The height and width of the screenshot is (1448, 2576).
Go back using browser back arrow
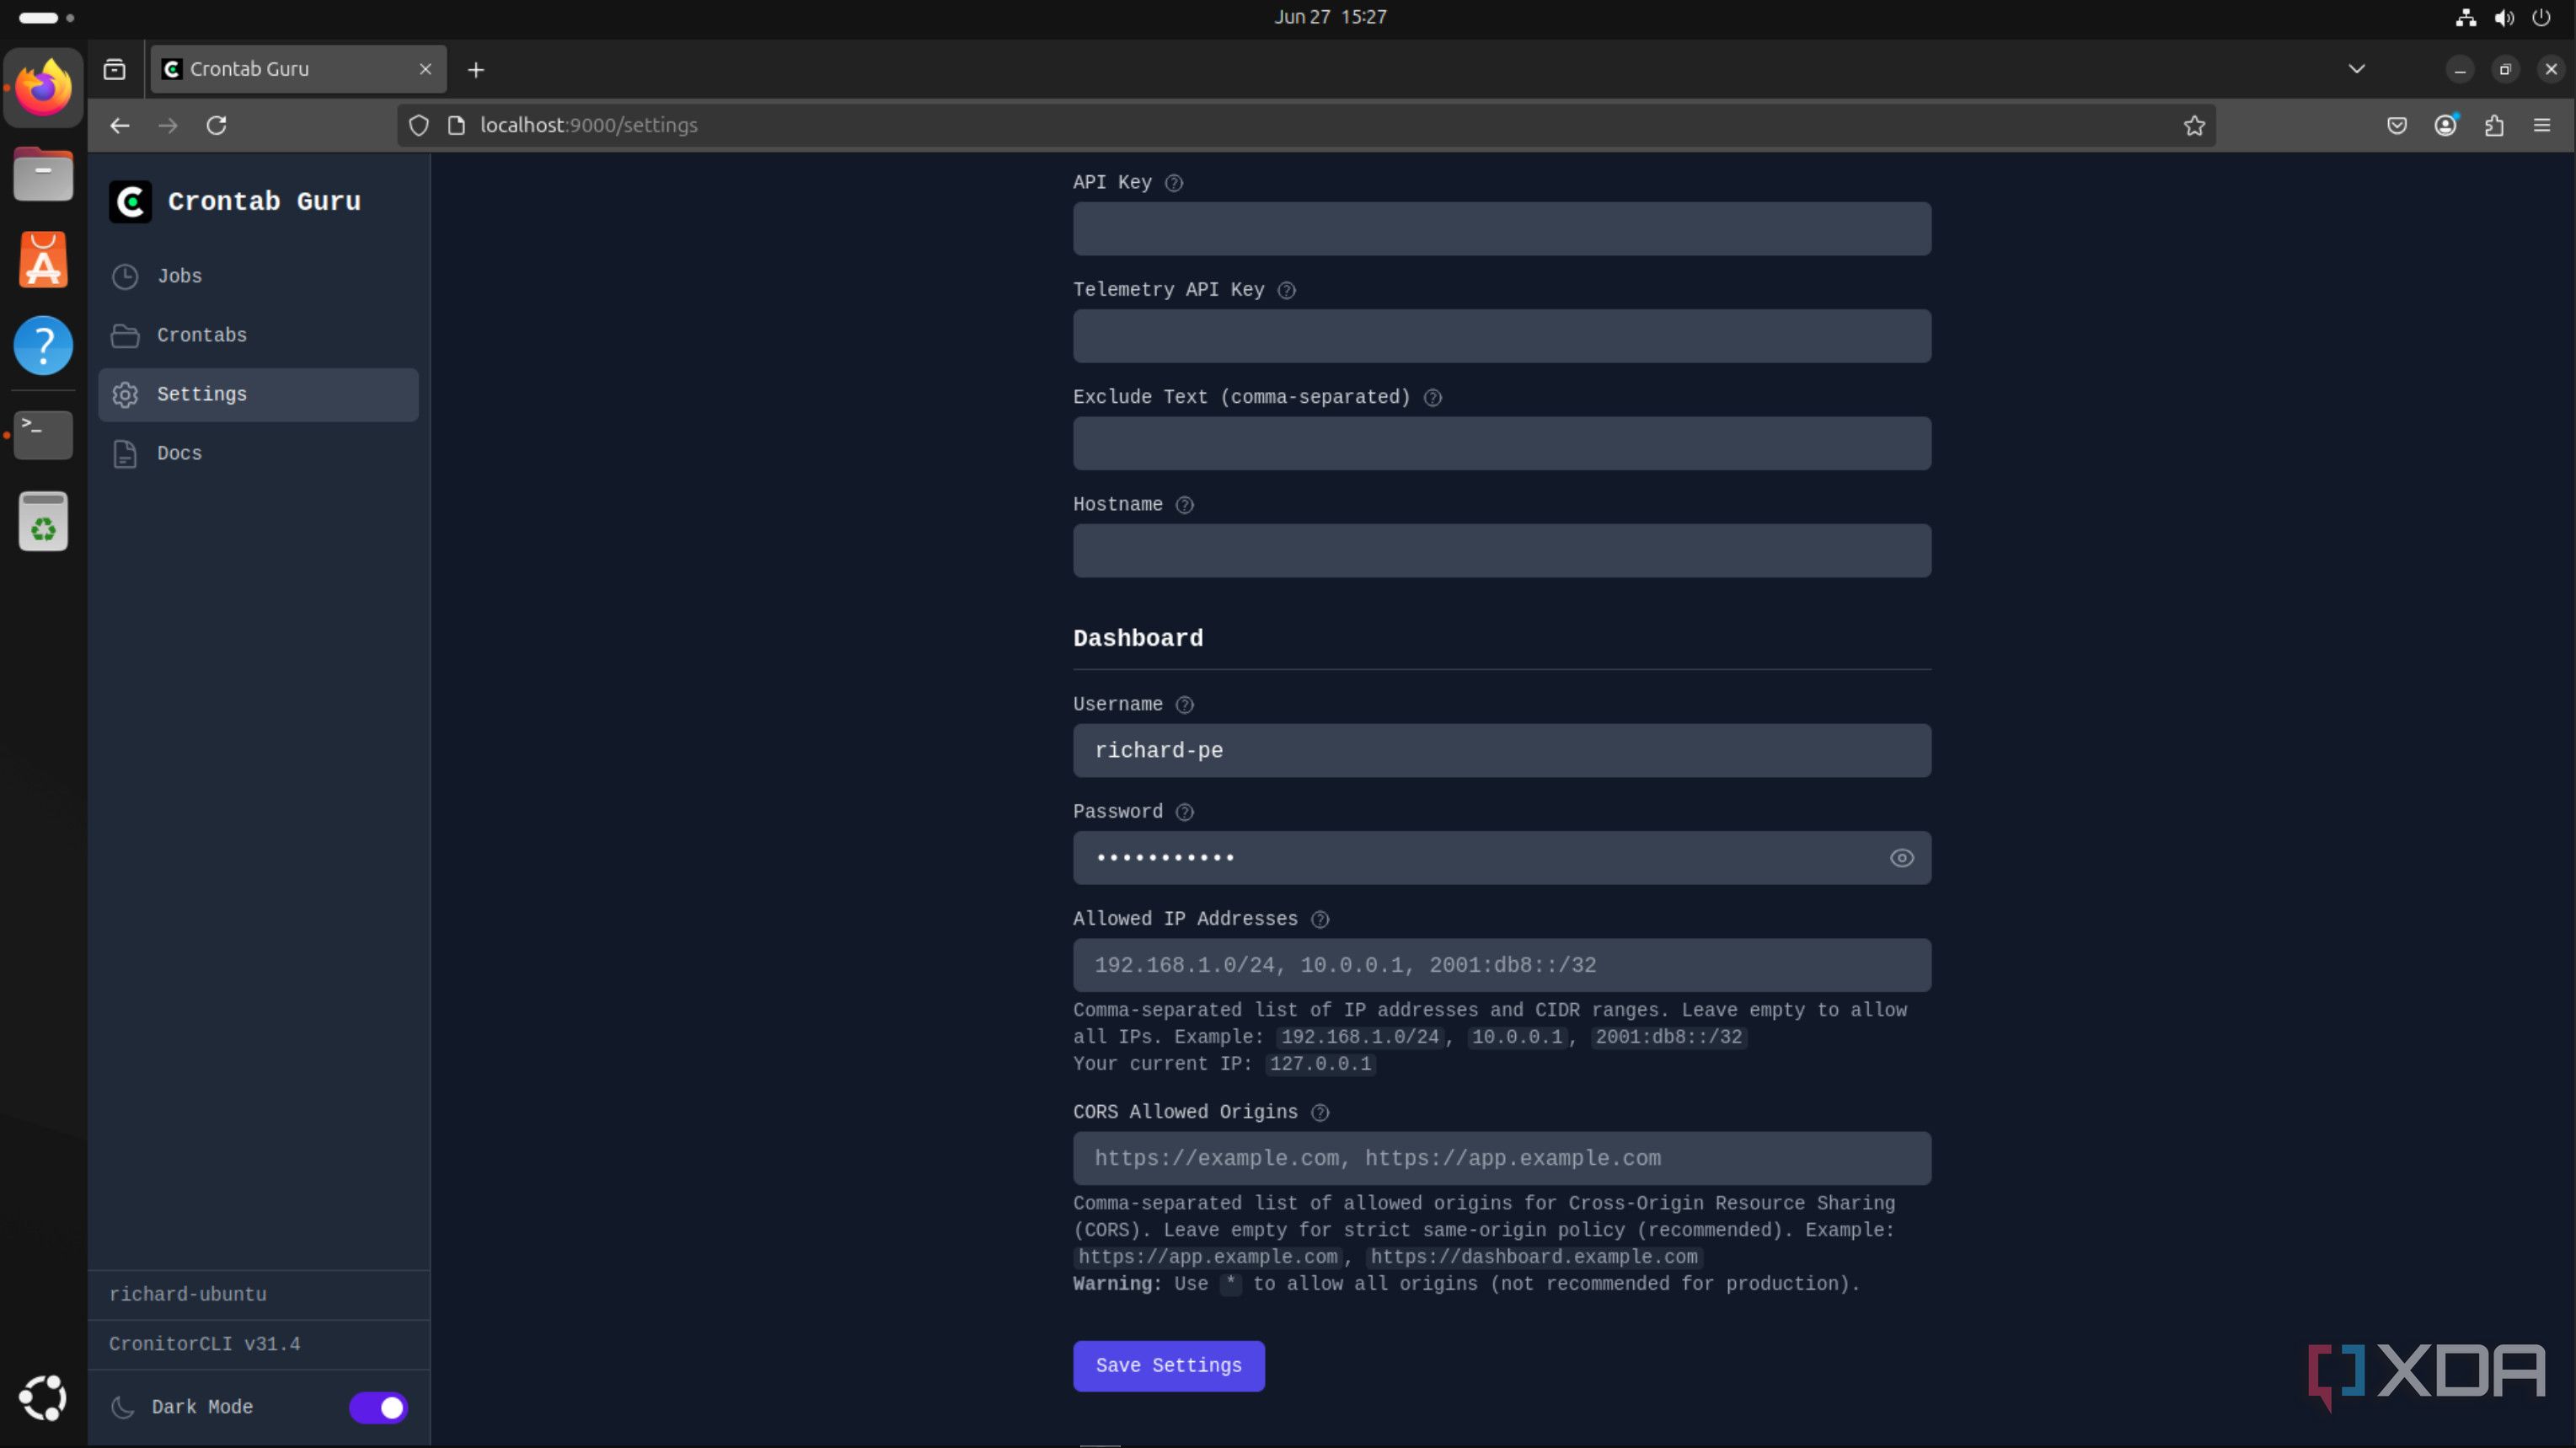(x=120, y=125)
